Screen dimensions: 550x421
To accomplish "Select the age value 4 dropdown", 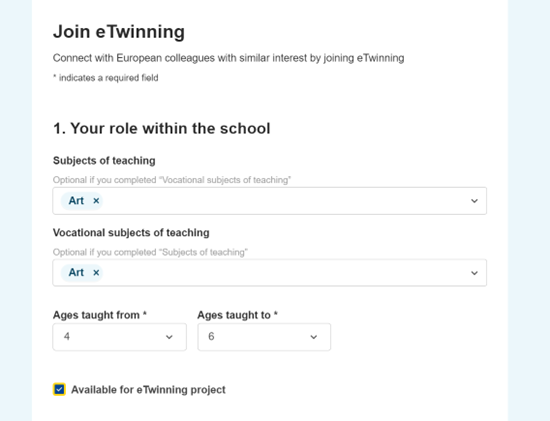I will 120,337.
